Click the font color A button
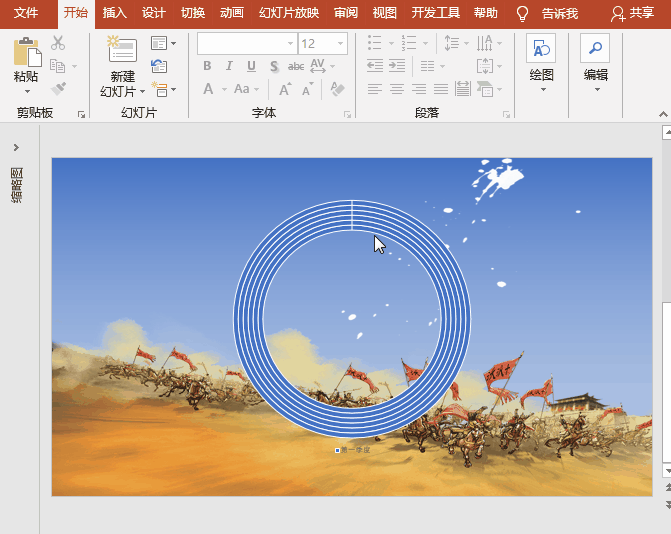Viewport: 671px width, 534px height. tap(208, 89)
